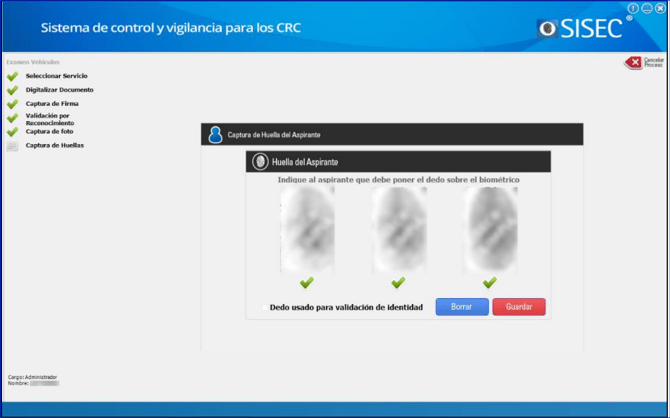Open the Digitalizar Documento step
The image size is (670, 418).
coord(59,90)
